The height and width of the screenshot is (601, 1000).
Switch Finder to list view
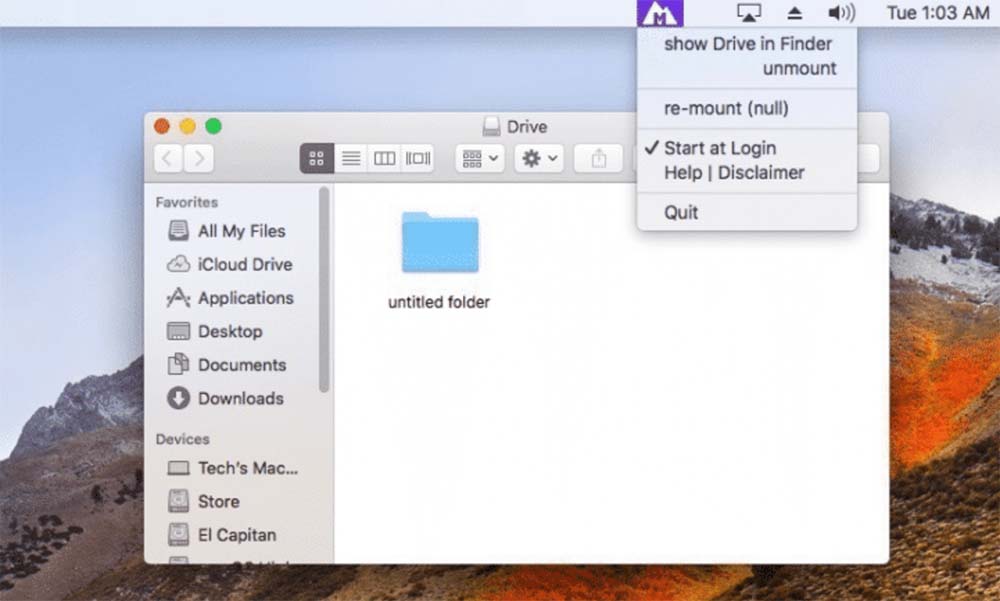coord(351,158)
